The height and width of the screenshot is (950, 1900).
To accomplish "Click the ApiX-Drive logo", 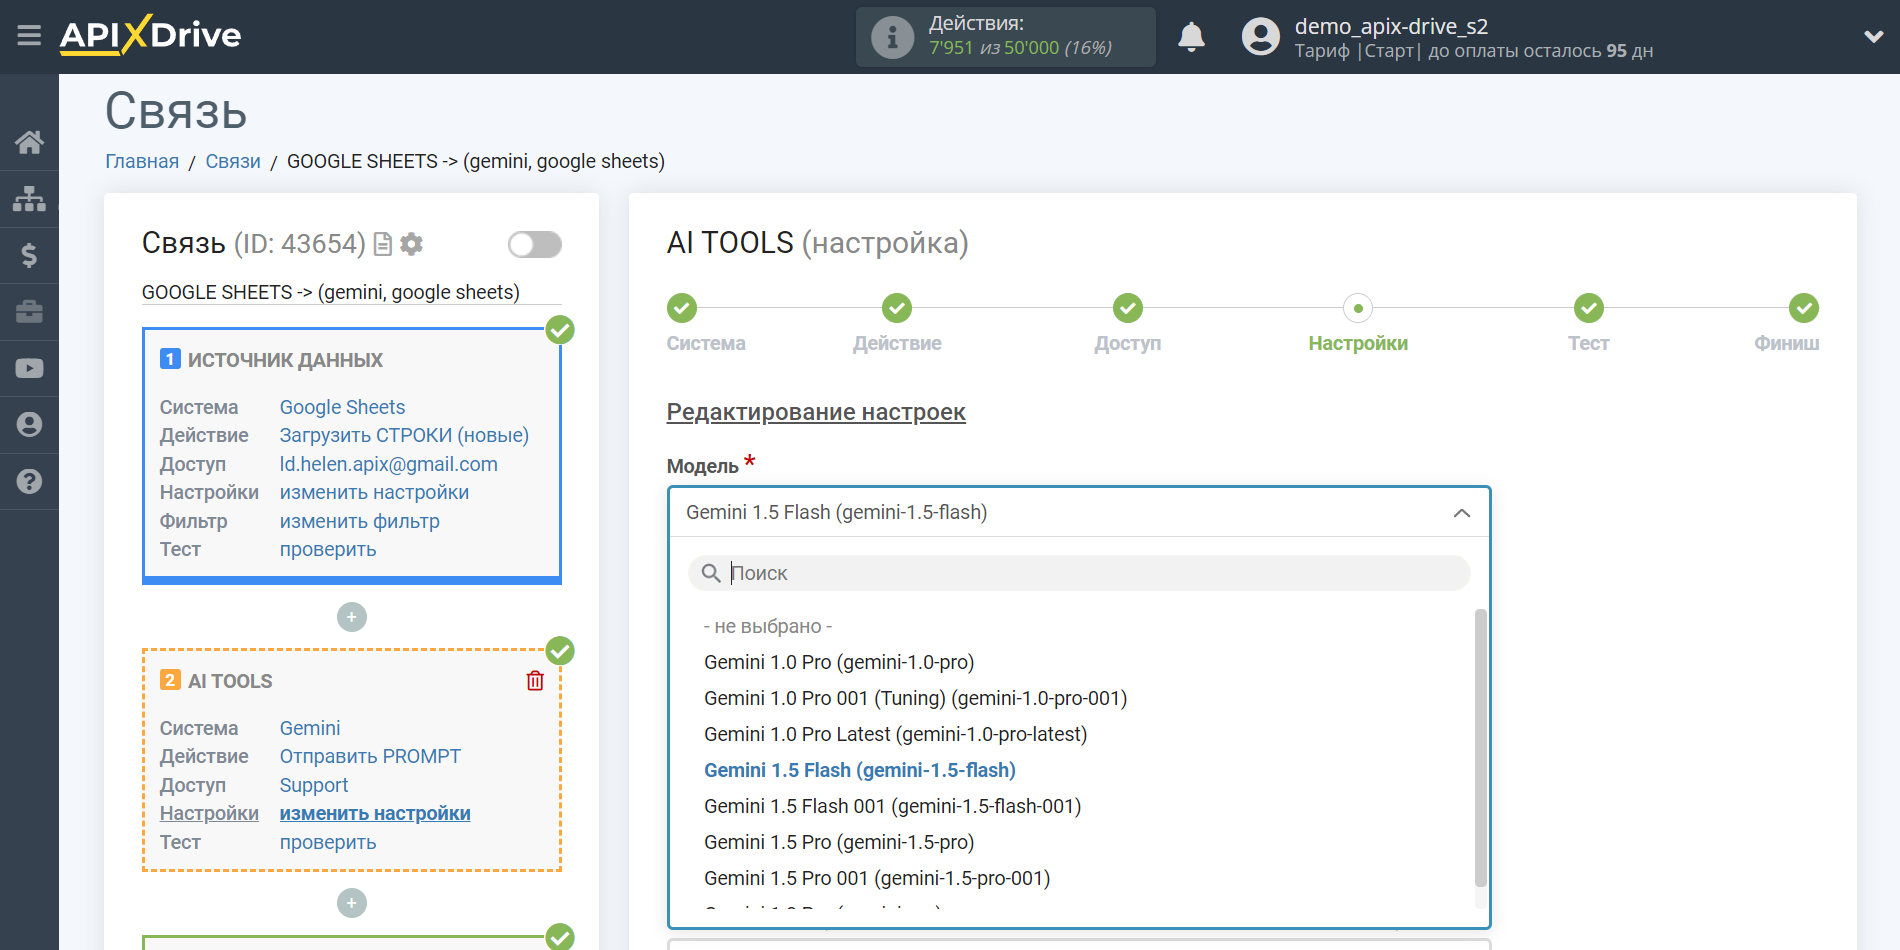I will click(150, 35).
